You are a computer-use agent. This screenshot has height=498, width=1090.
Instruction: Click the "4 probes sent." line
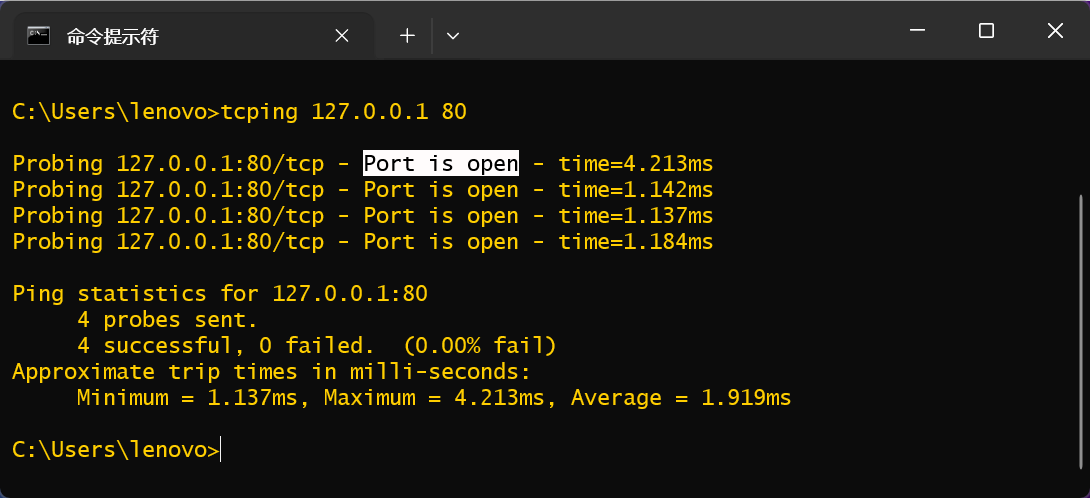tap(168, 320)
